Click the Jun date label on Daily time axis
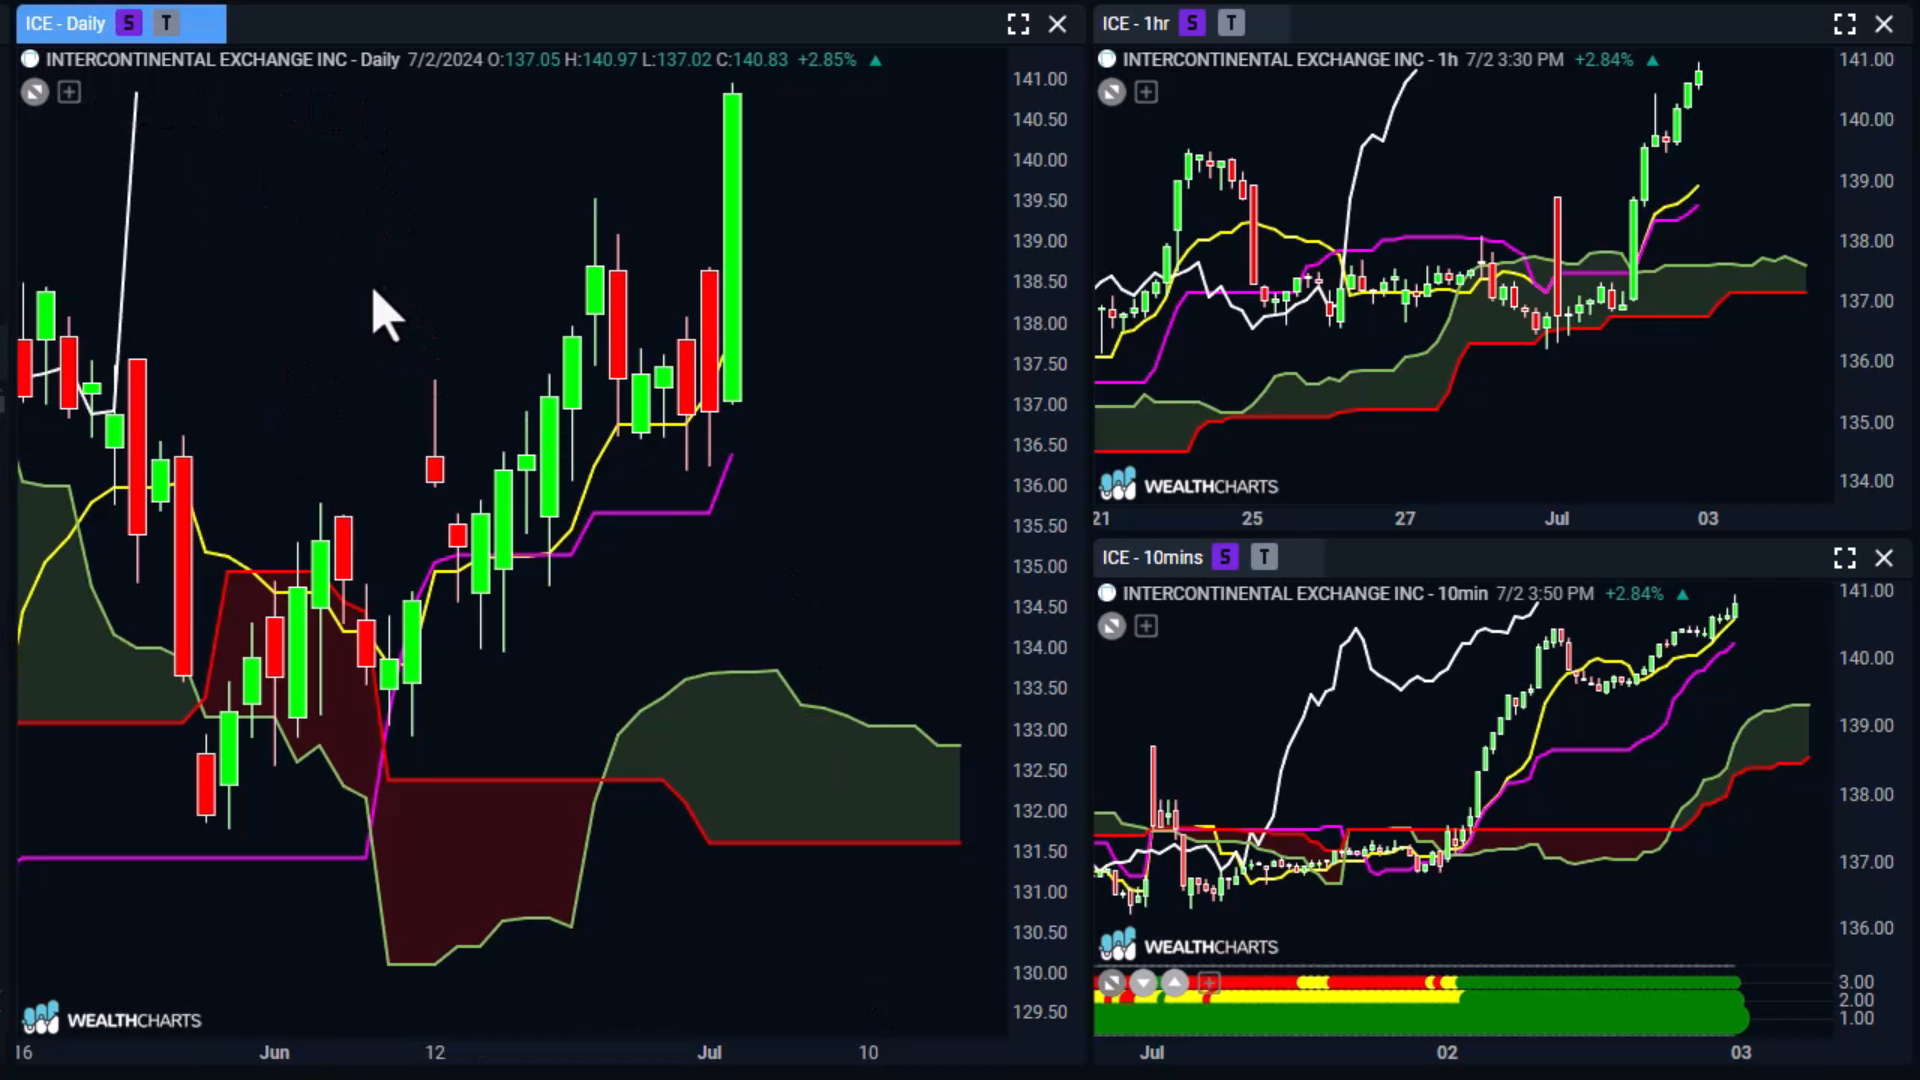The height and width of the screenshot is (1080, 1920). (x=274, y=1052)
